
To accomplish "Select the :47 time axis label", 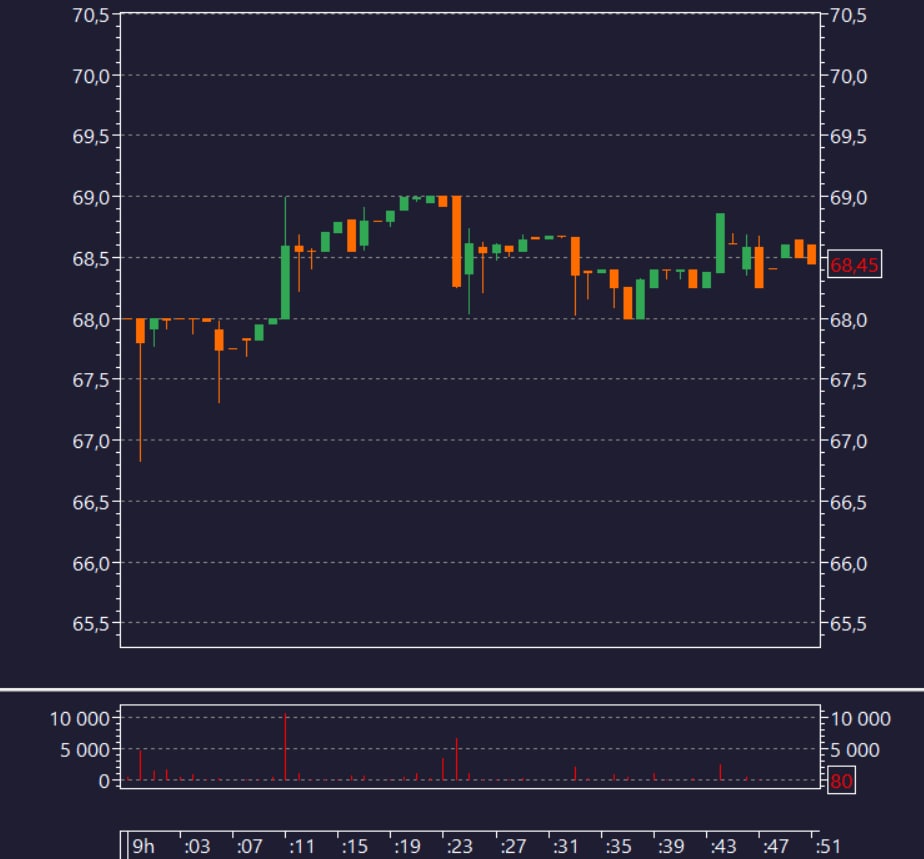I will click(776, 846).
